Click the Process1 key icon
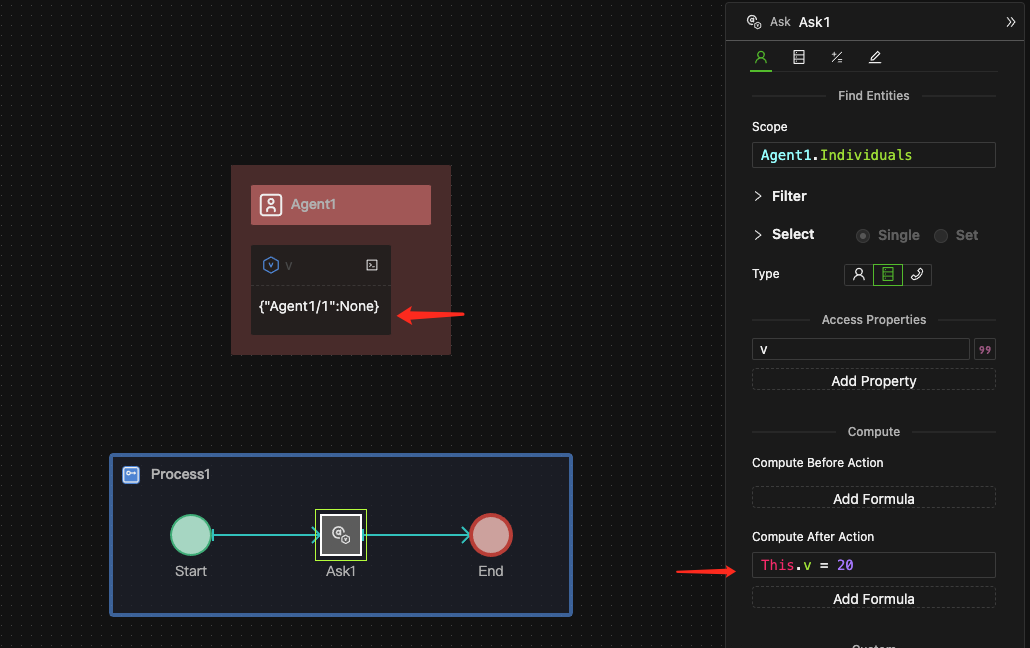This screenshot has height=648, width=1030. (x=131, y=474)
